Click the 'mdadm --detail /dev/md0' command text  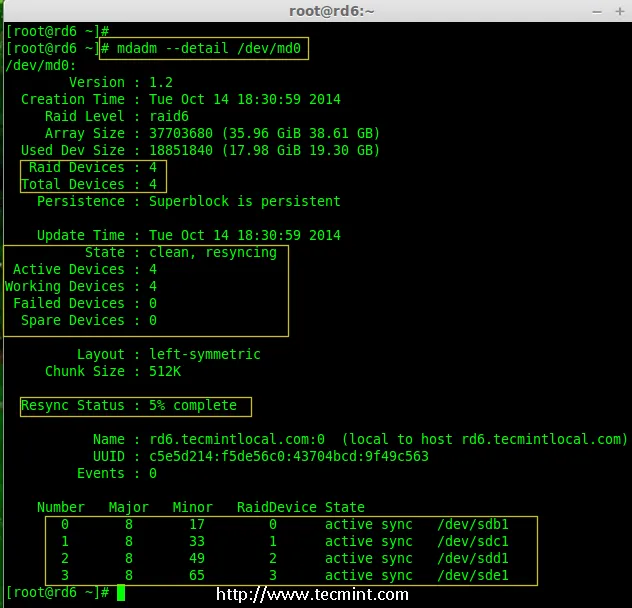tap(209, 48)
